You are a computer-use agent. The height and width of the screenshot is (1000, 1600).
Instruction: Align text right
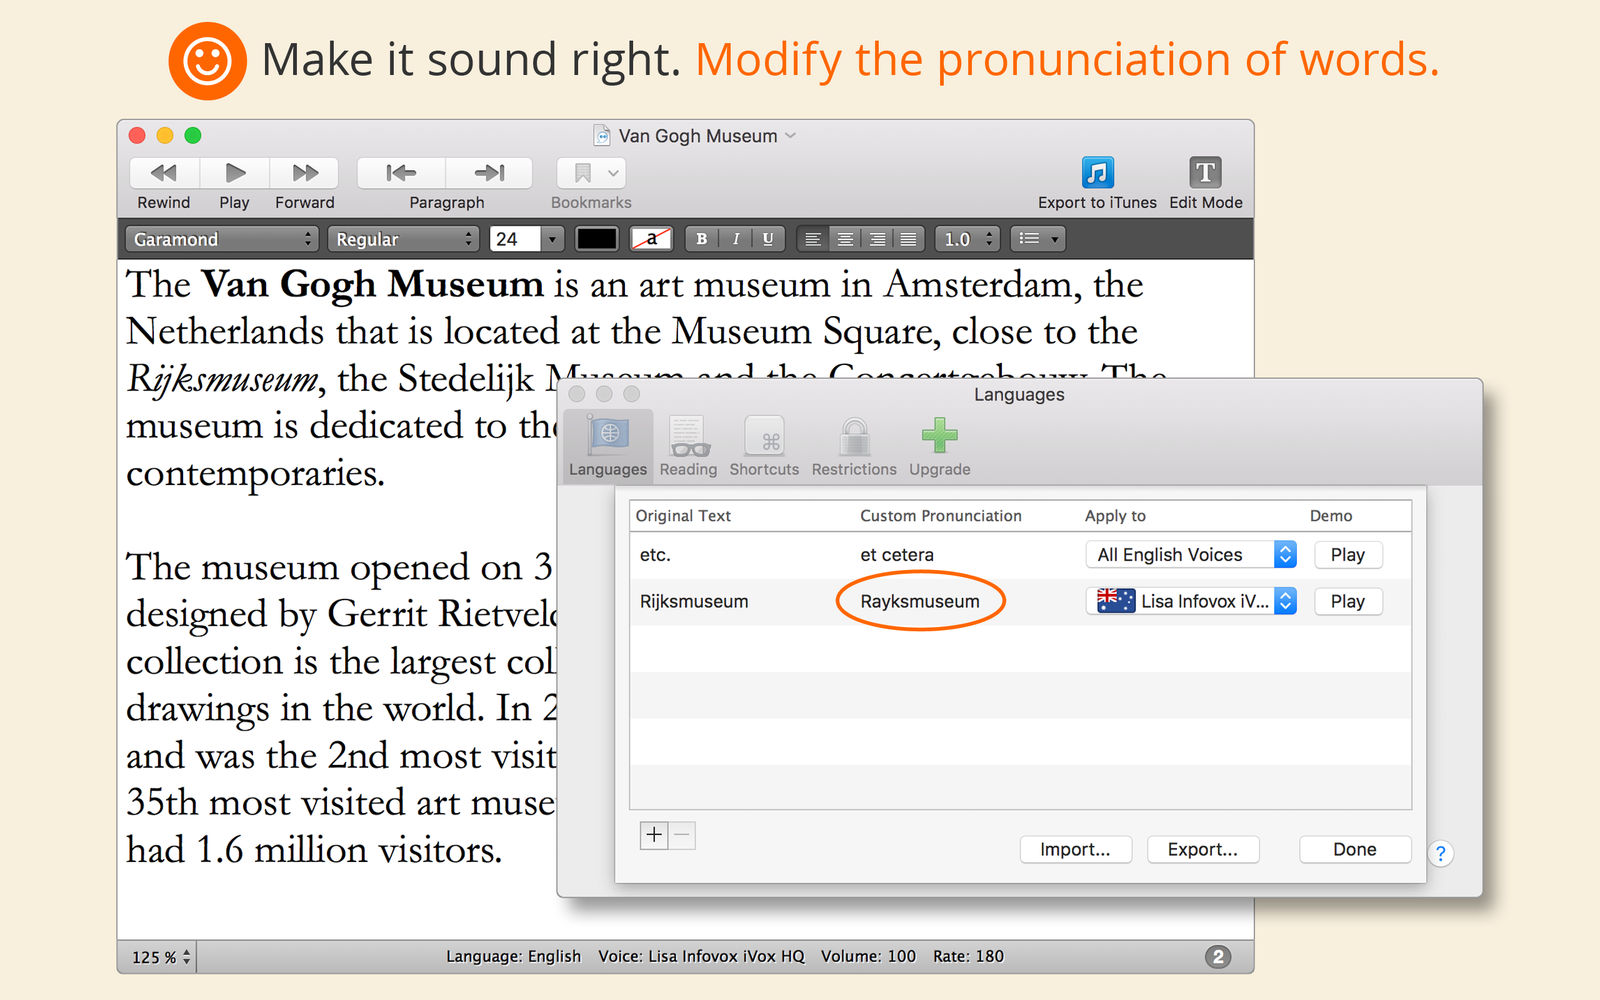pyautogui.click(x=877, y=239)
